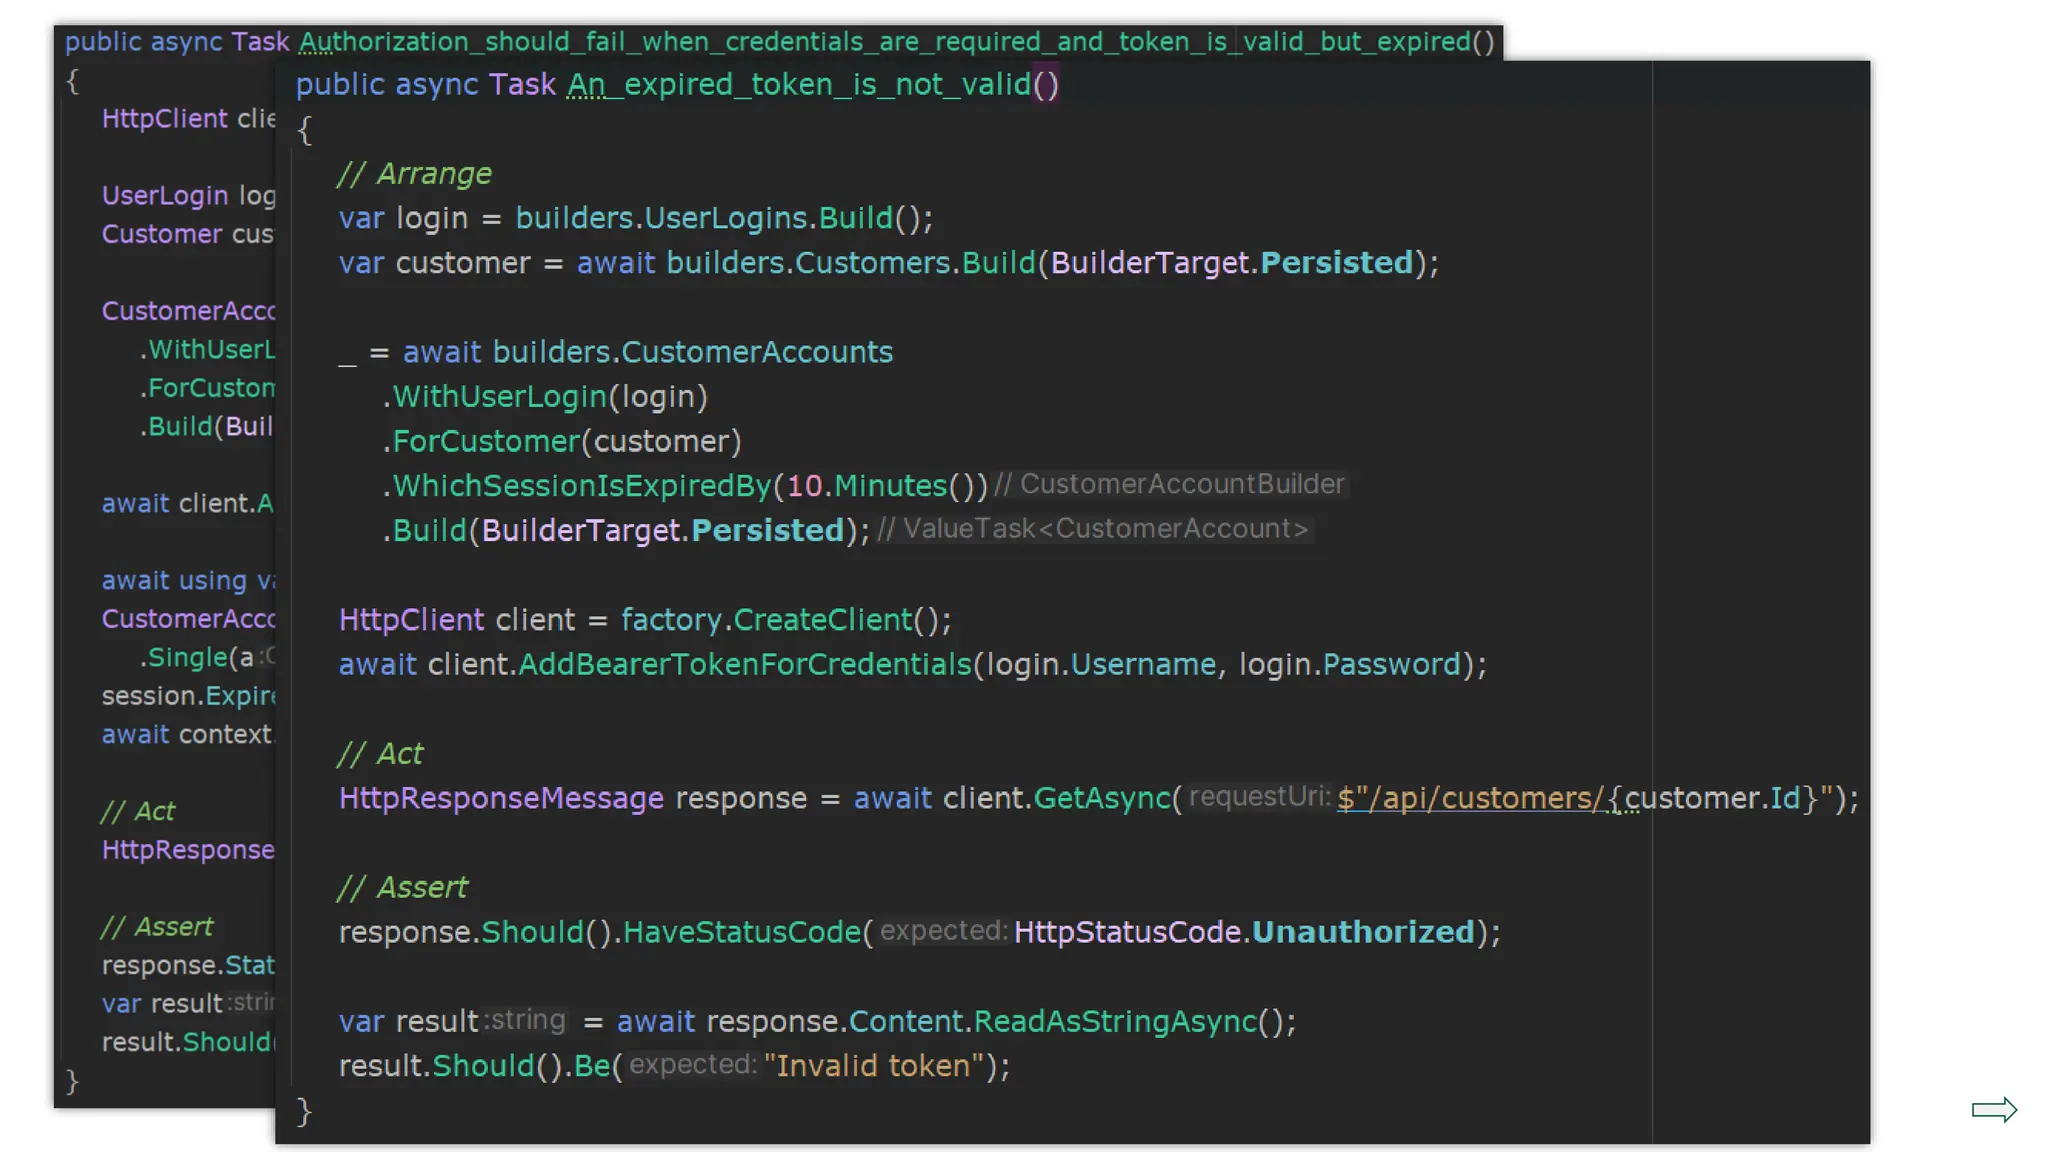2048x1152 pixels.
Task: Click the ReadAsStringAsync method call
Action: [x=1115, y=1021]
